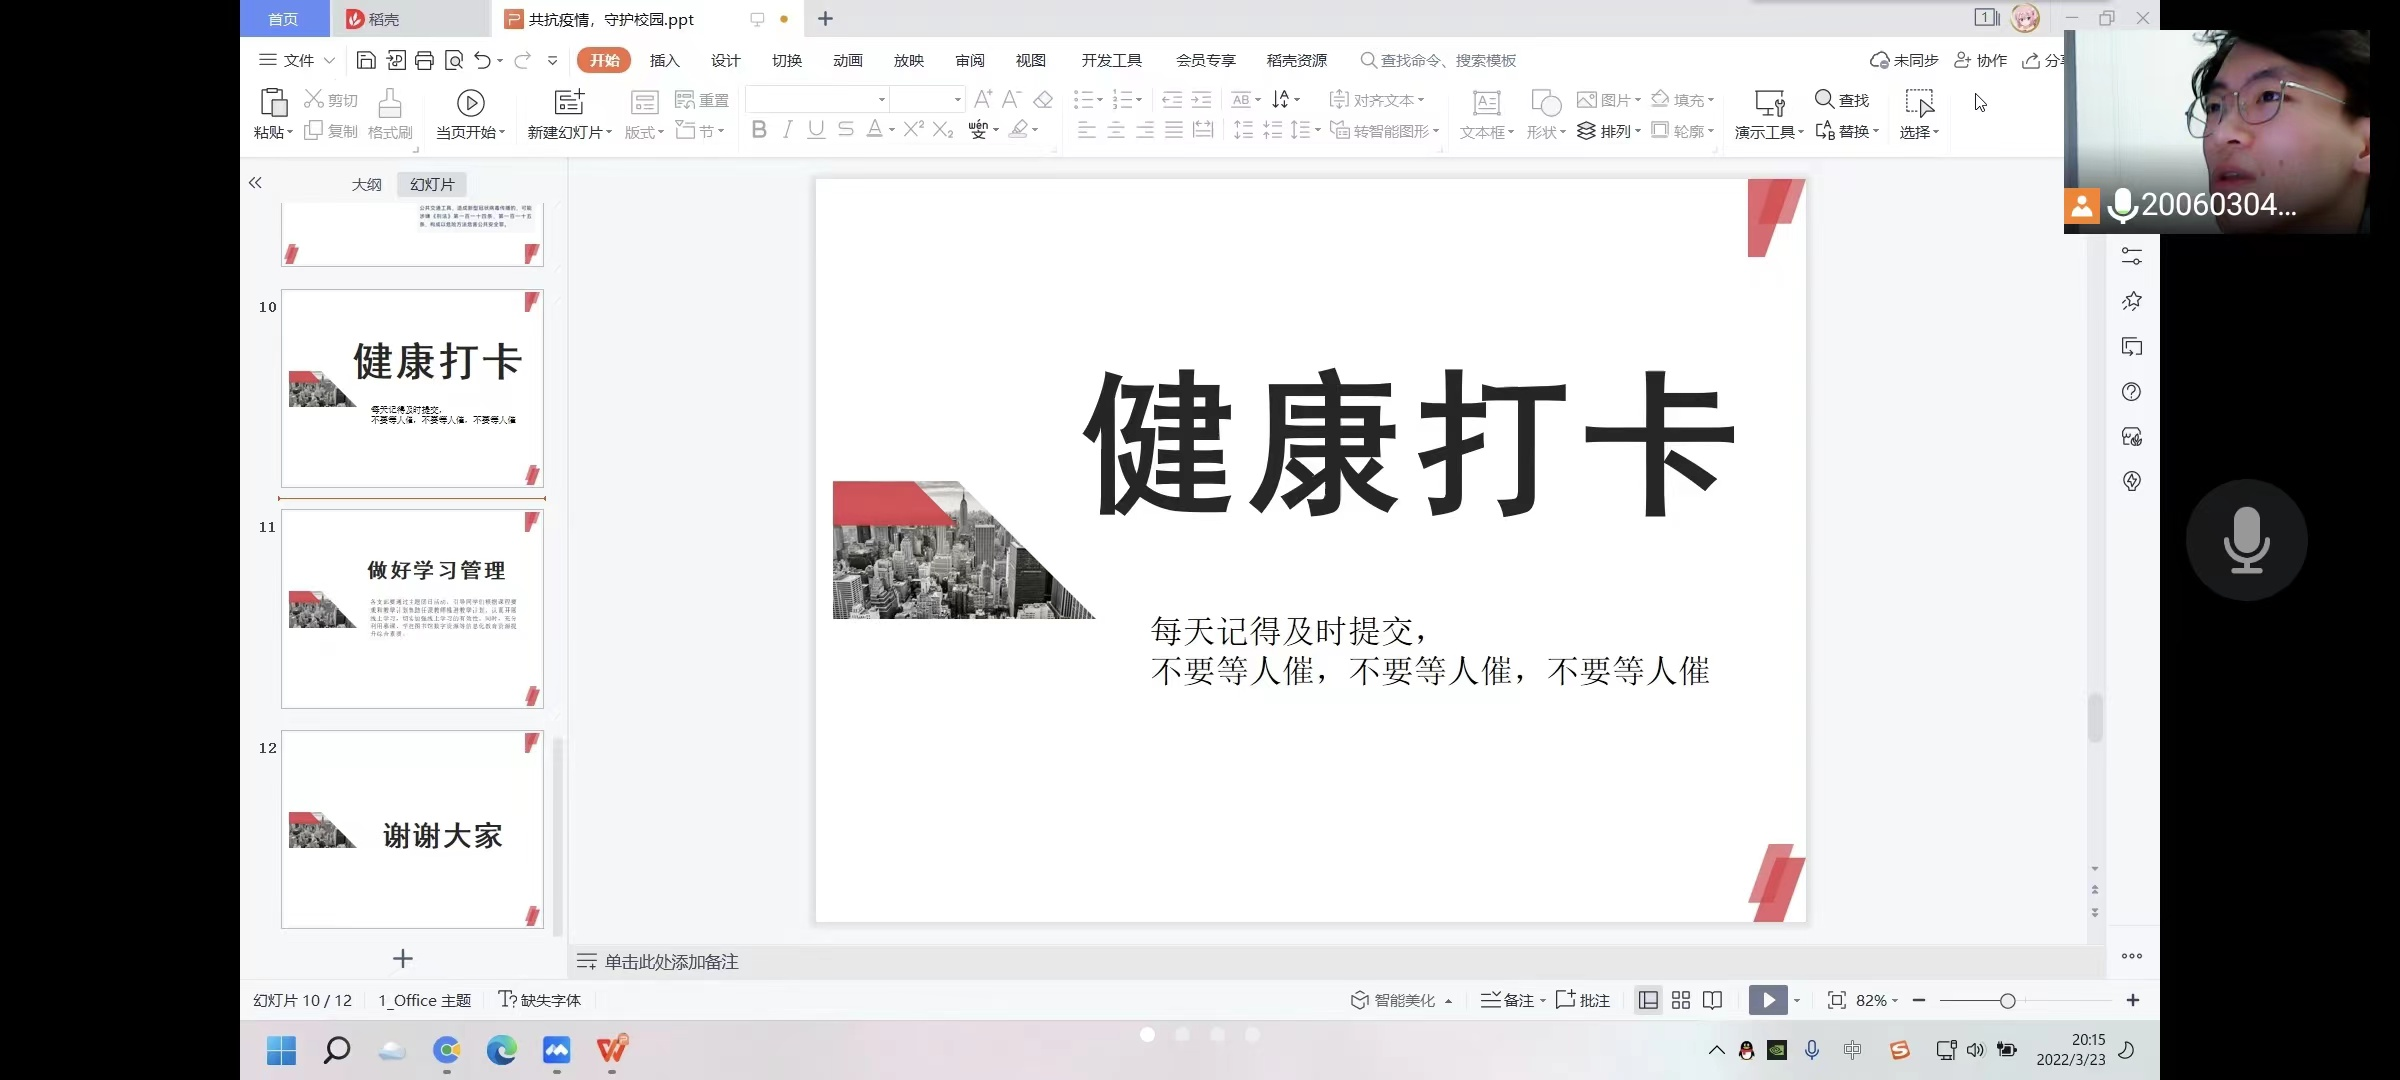Click the Replace button
This screenshot has height=1080, width=2400.
[1847, 131]
